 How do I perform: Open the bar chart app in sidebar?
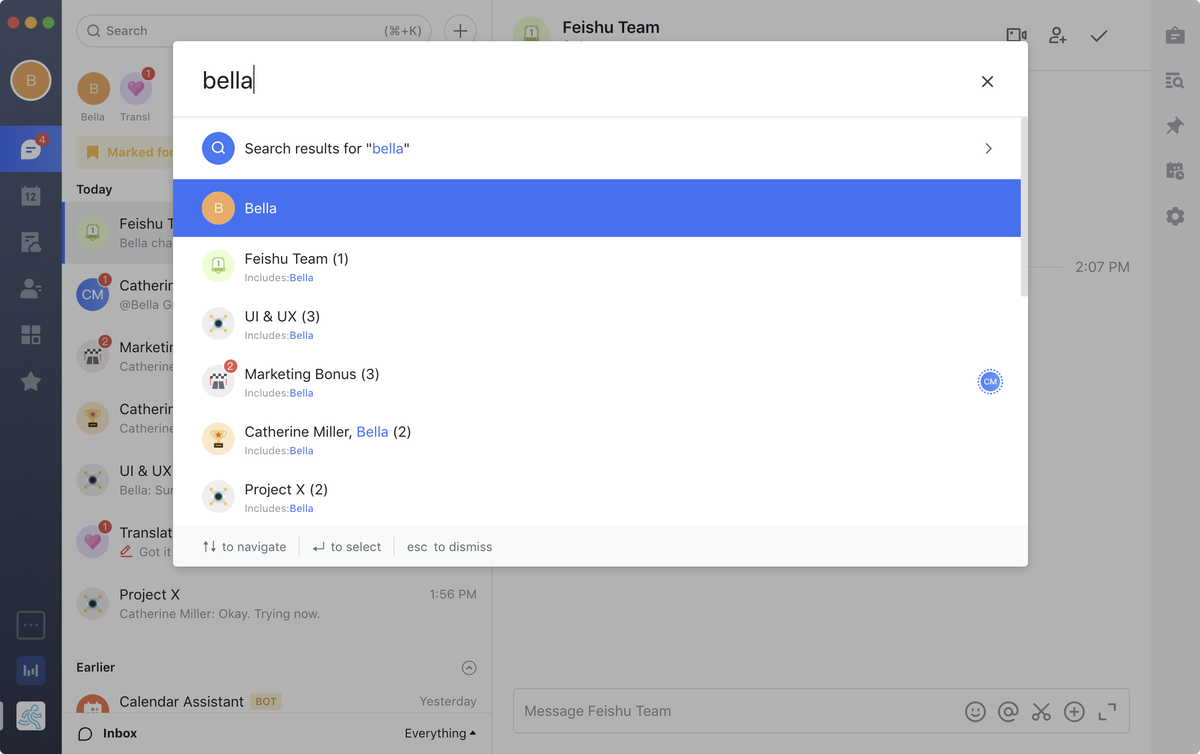(31, 670)
